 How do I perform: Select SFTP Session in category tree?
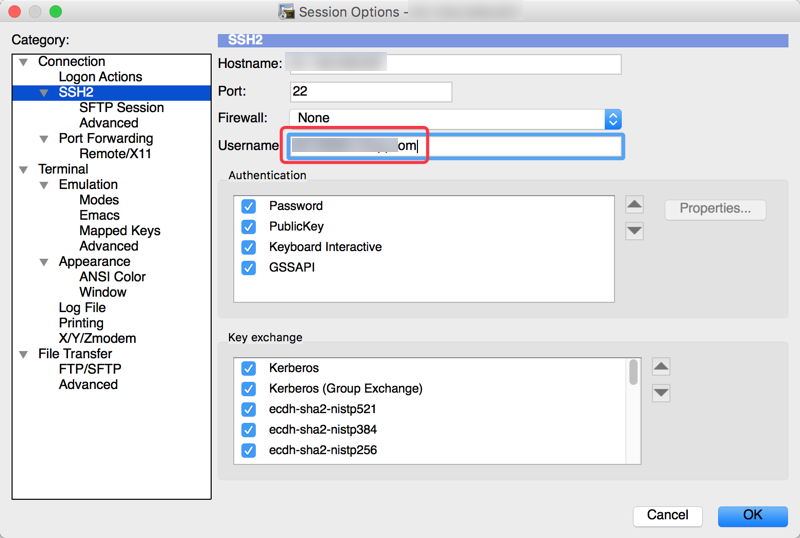pyautogui.click(x=121, y=108)
